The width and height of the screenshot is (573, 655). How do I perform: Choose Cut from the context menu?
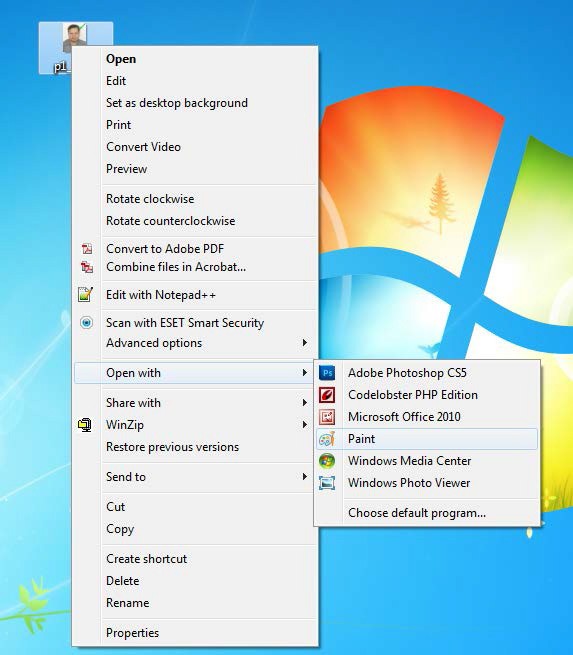click(x=195, y=507)
